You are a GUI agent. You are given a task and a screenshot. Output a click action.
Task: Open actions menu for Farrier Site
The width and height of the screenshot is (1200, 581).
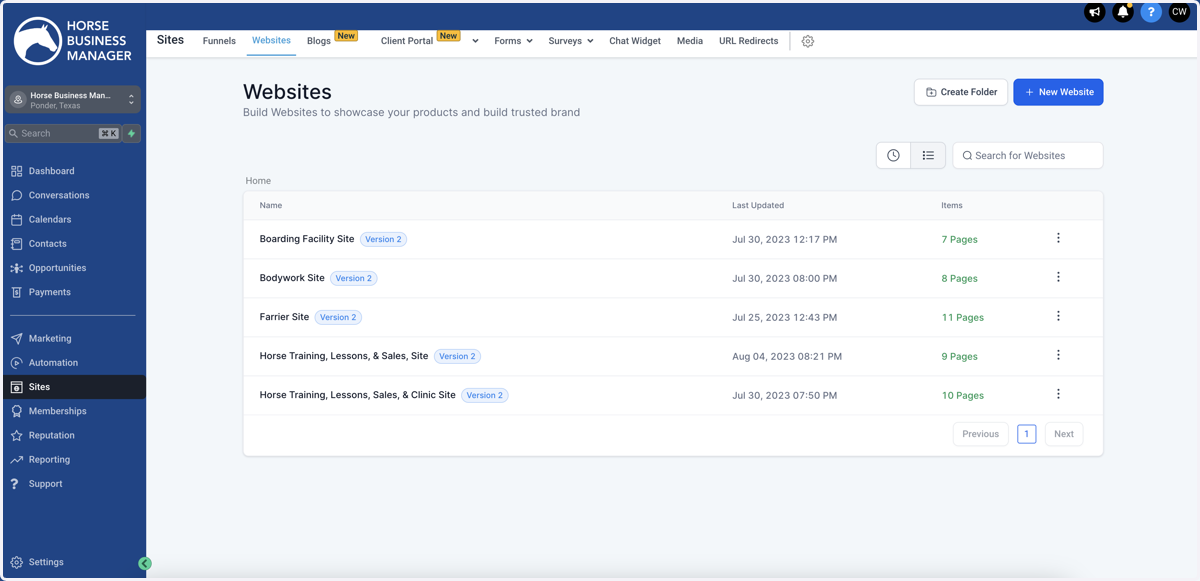1058,316
